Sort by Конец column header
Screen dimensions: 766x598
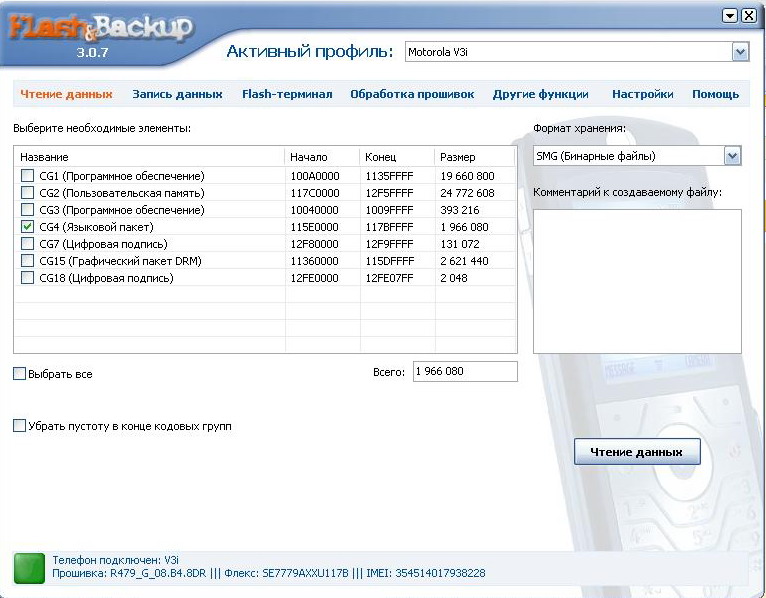pos(397,157)
